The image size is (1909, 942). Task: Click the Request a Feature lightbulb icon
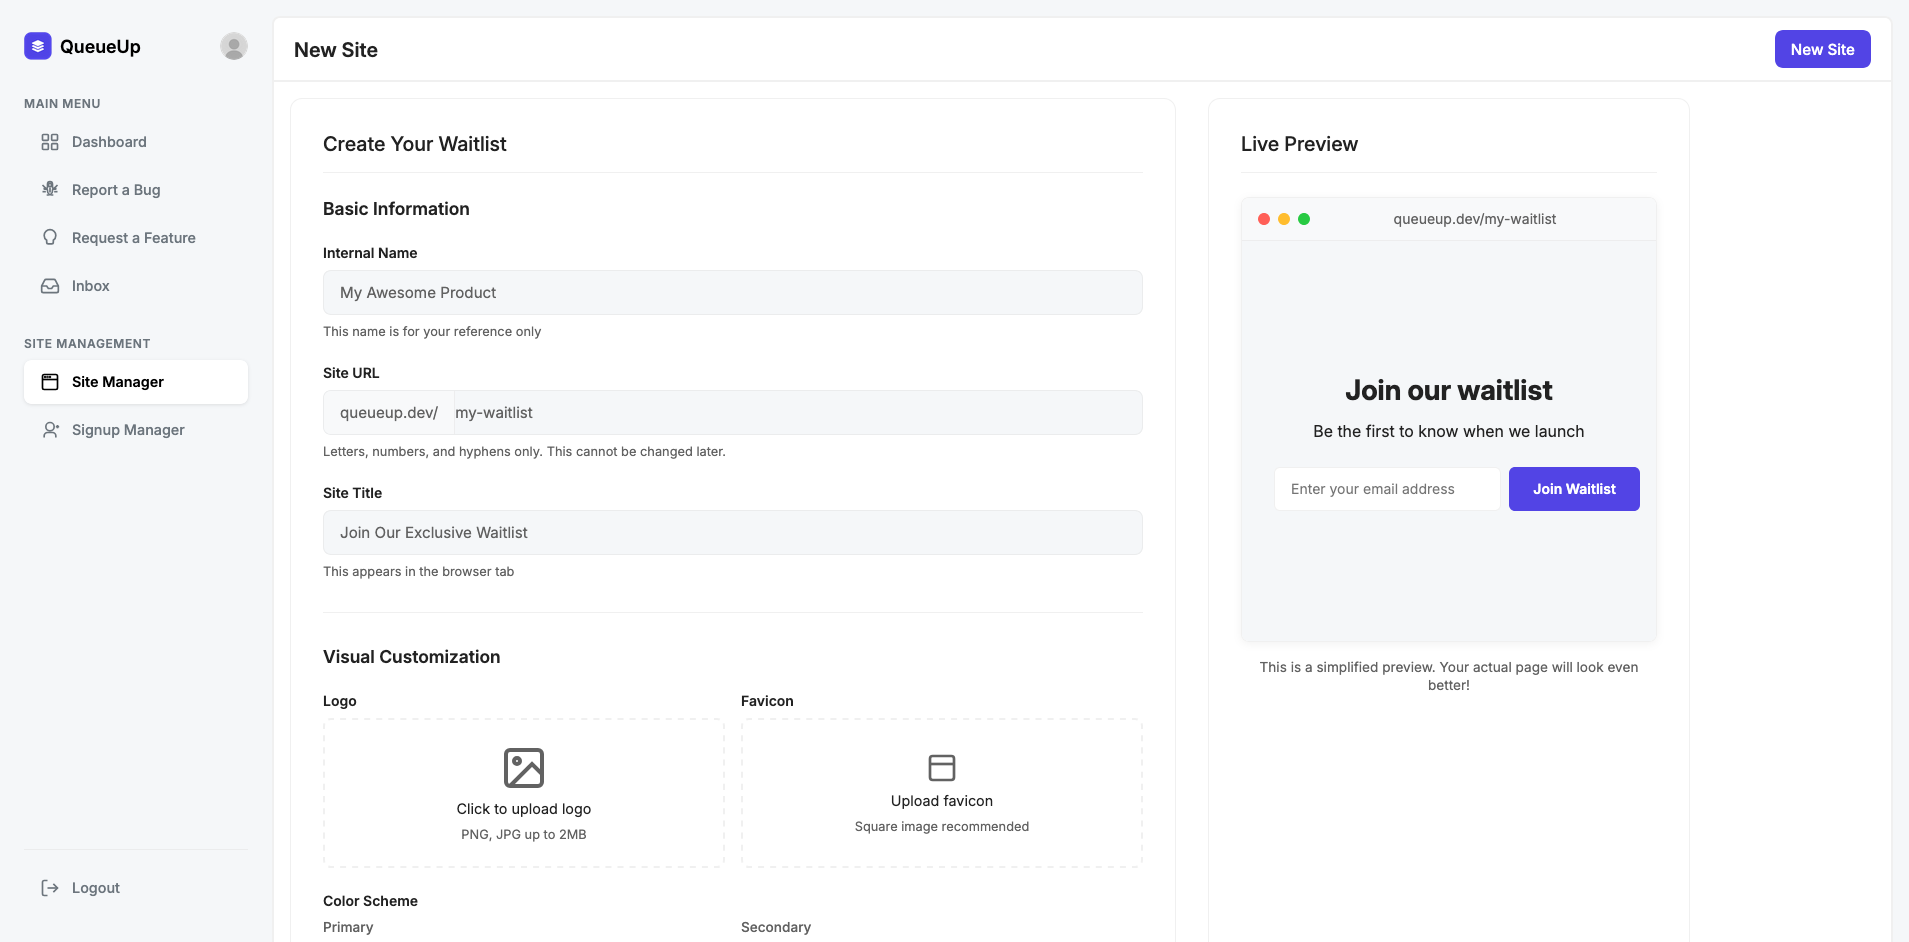pyautogui.click(x=50, y=237)
